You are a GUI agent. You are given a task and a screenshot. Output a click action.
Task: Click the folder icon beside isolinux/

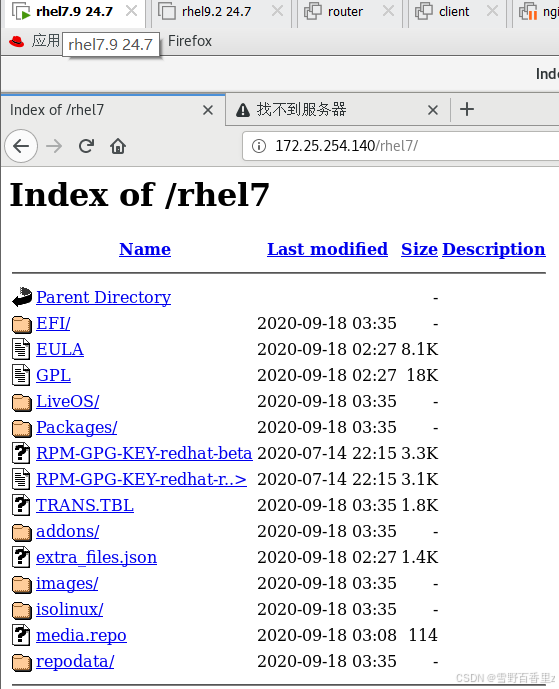[22, 610]
